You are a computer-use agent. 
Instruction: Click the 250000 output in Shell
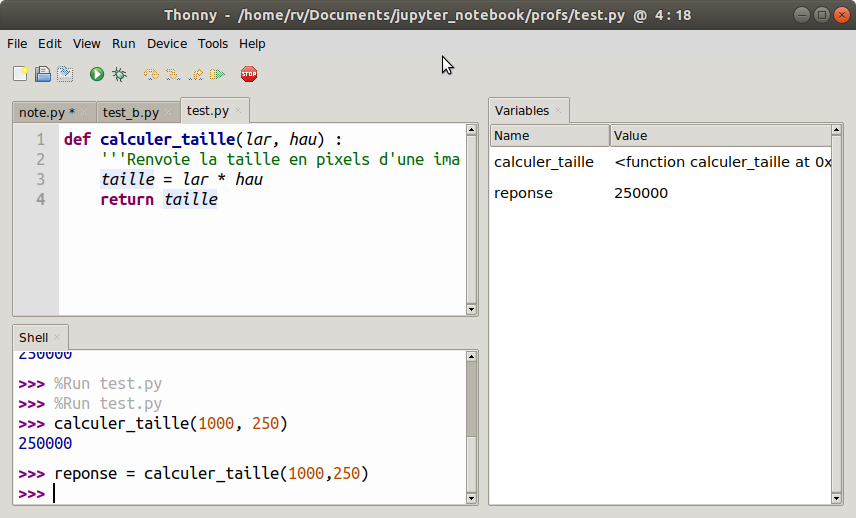(45, 443)
